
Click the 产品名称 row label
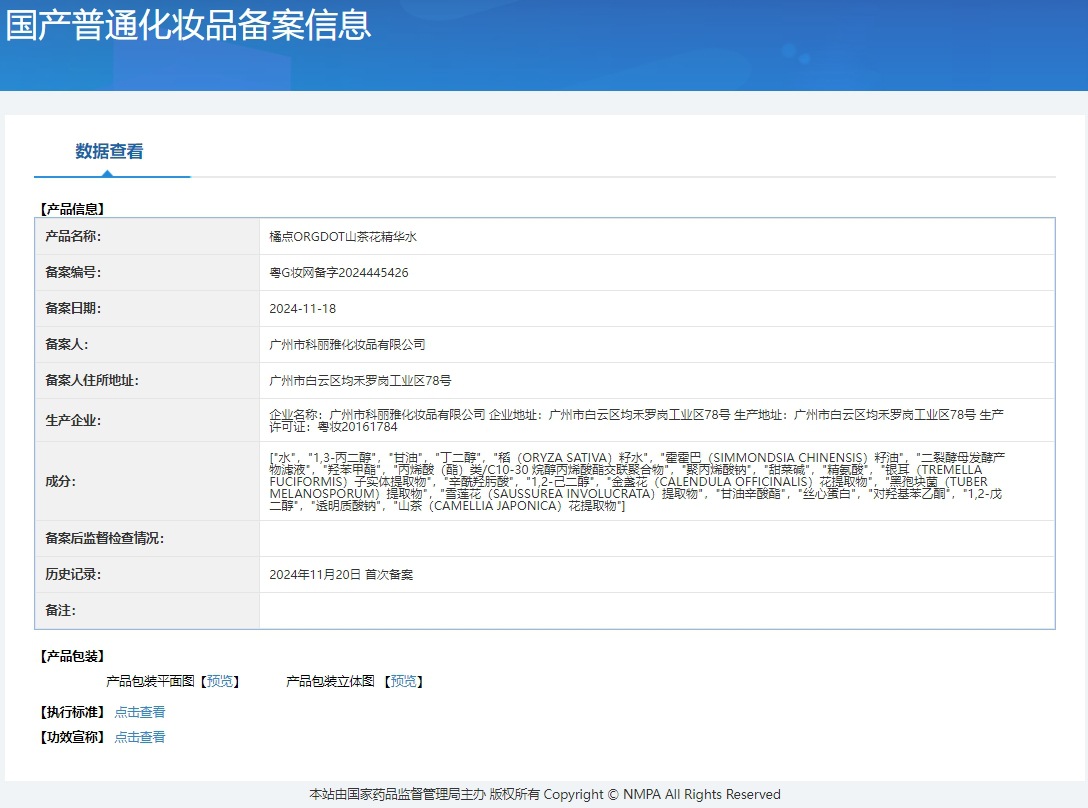[x=73, y=237]
